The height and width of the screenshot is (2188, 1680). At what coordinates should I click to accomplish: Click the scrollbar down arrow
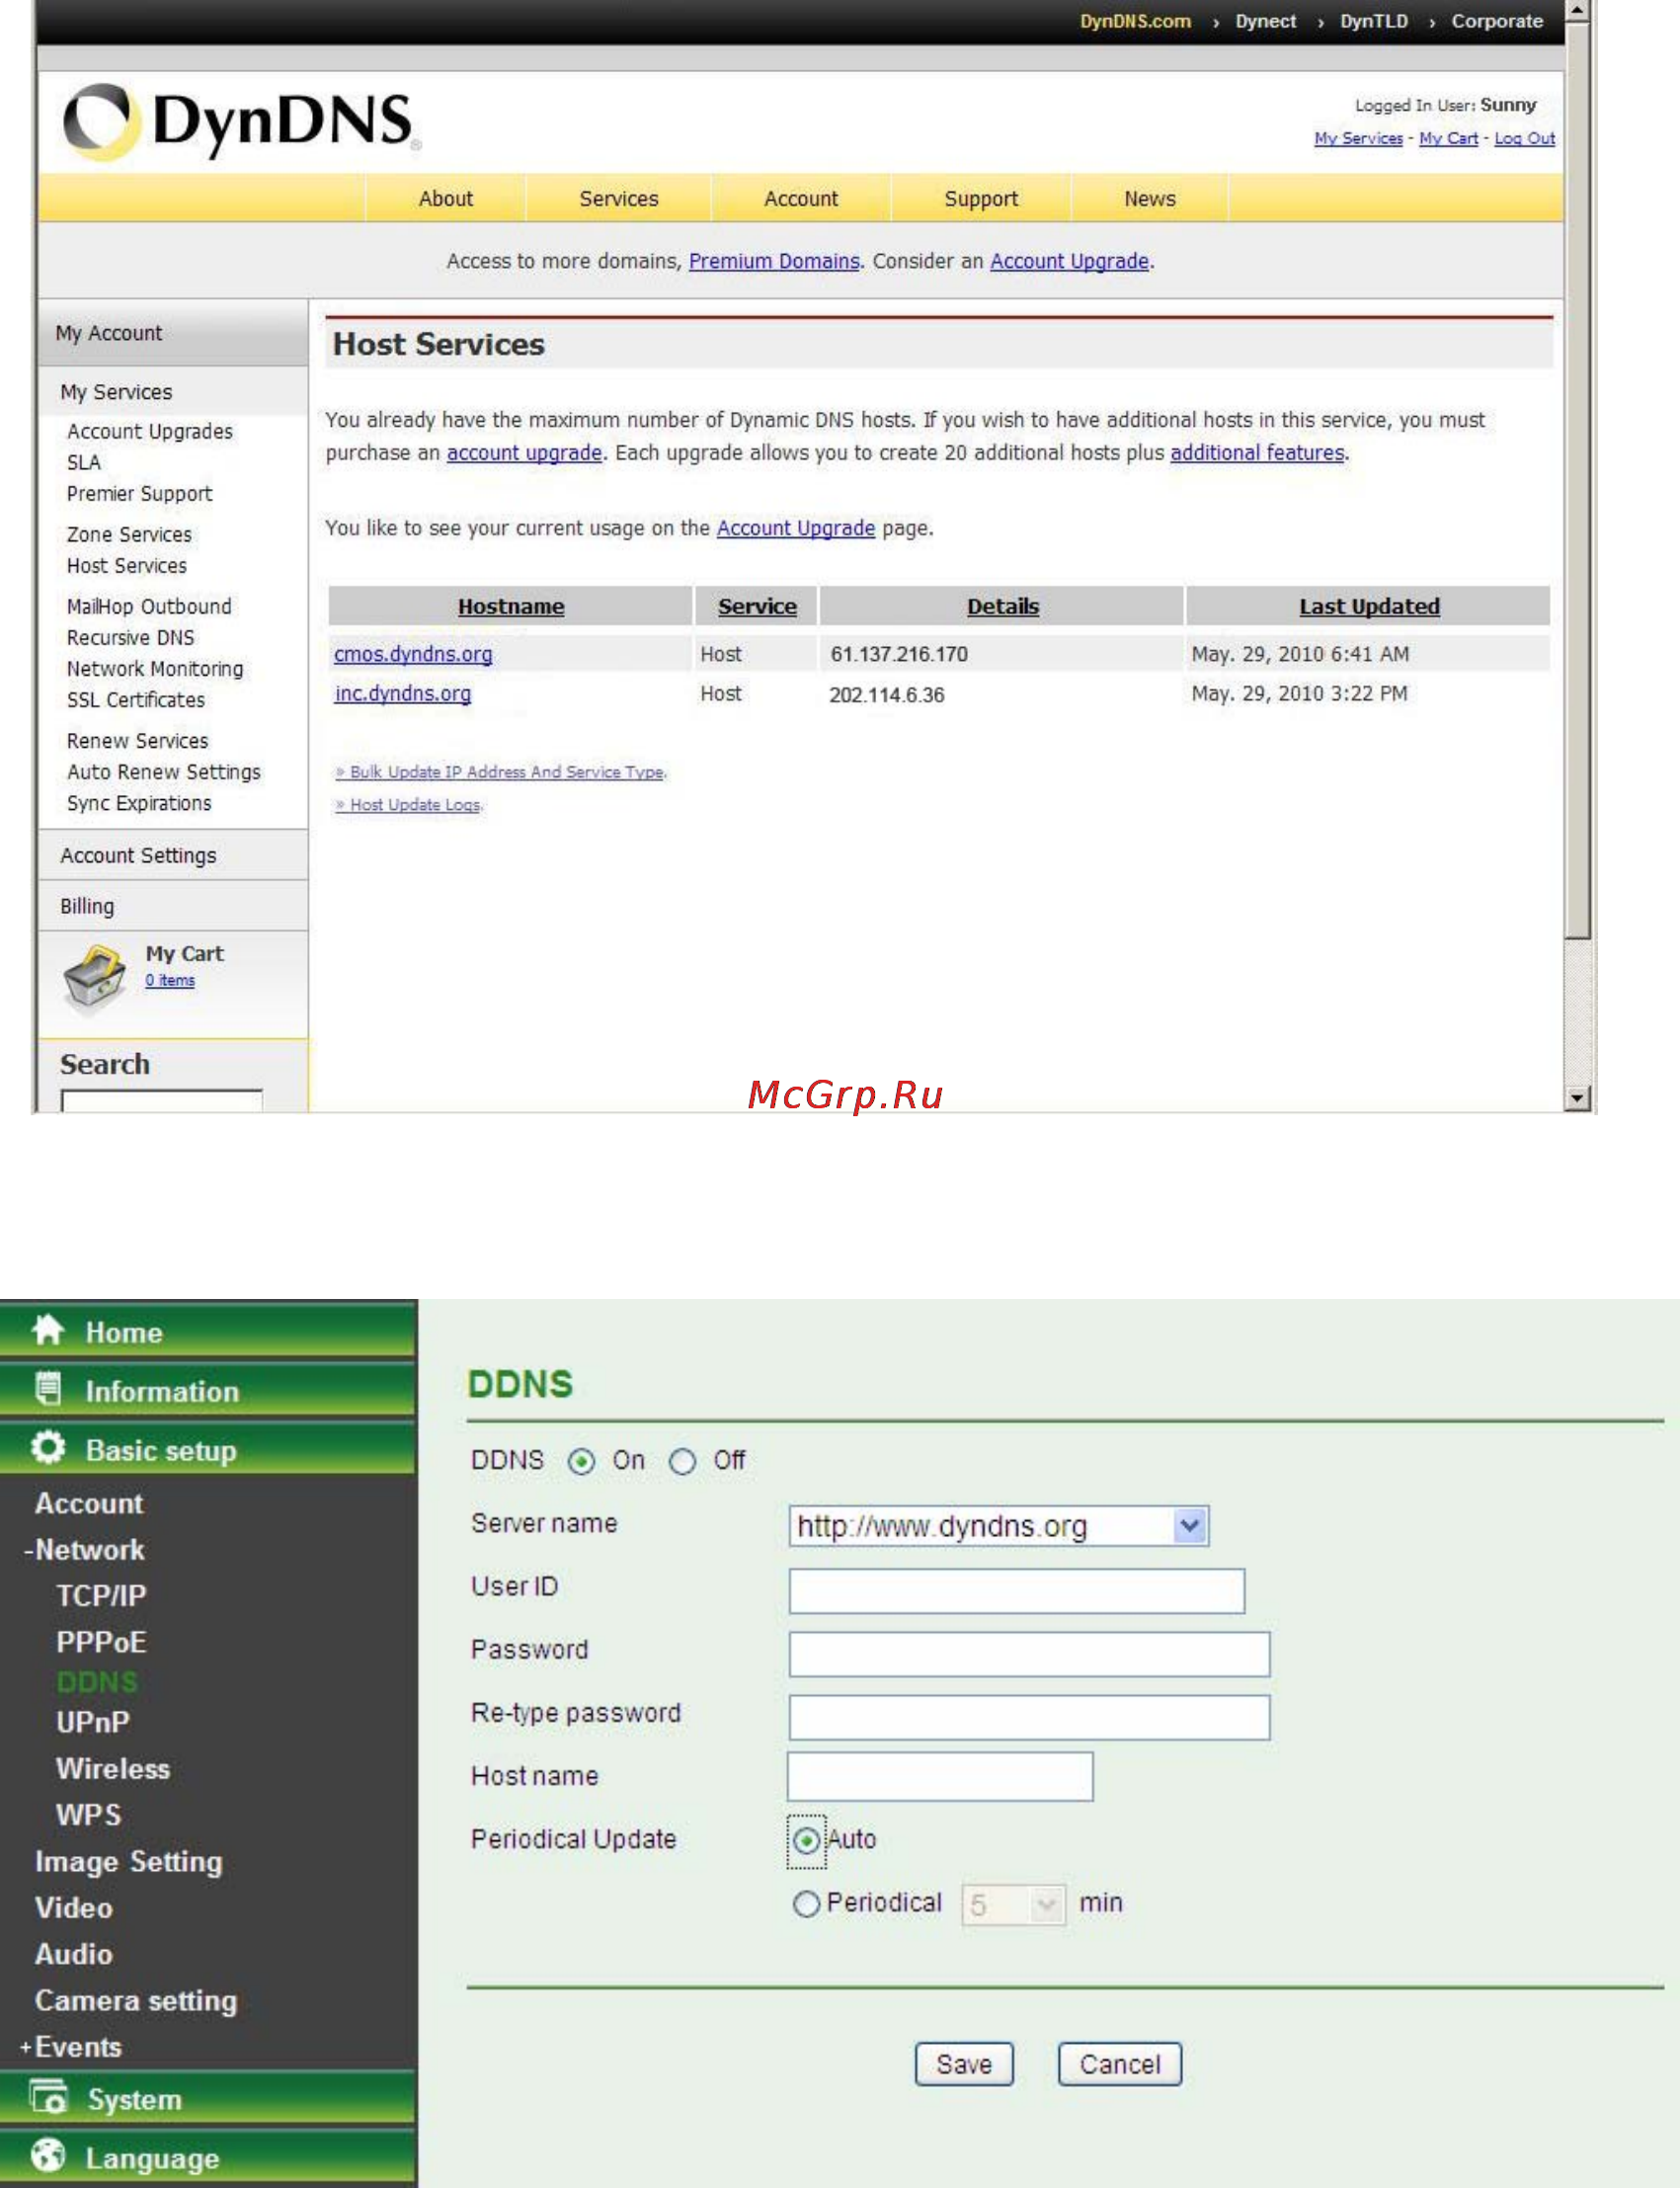pos(1577,1098)
